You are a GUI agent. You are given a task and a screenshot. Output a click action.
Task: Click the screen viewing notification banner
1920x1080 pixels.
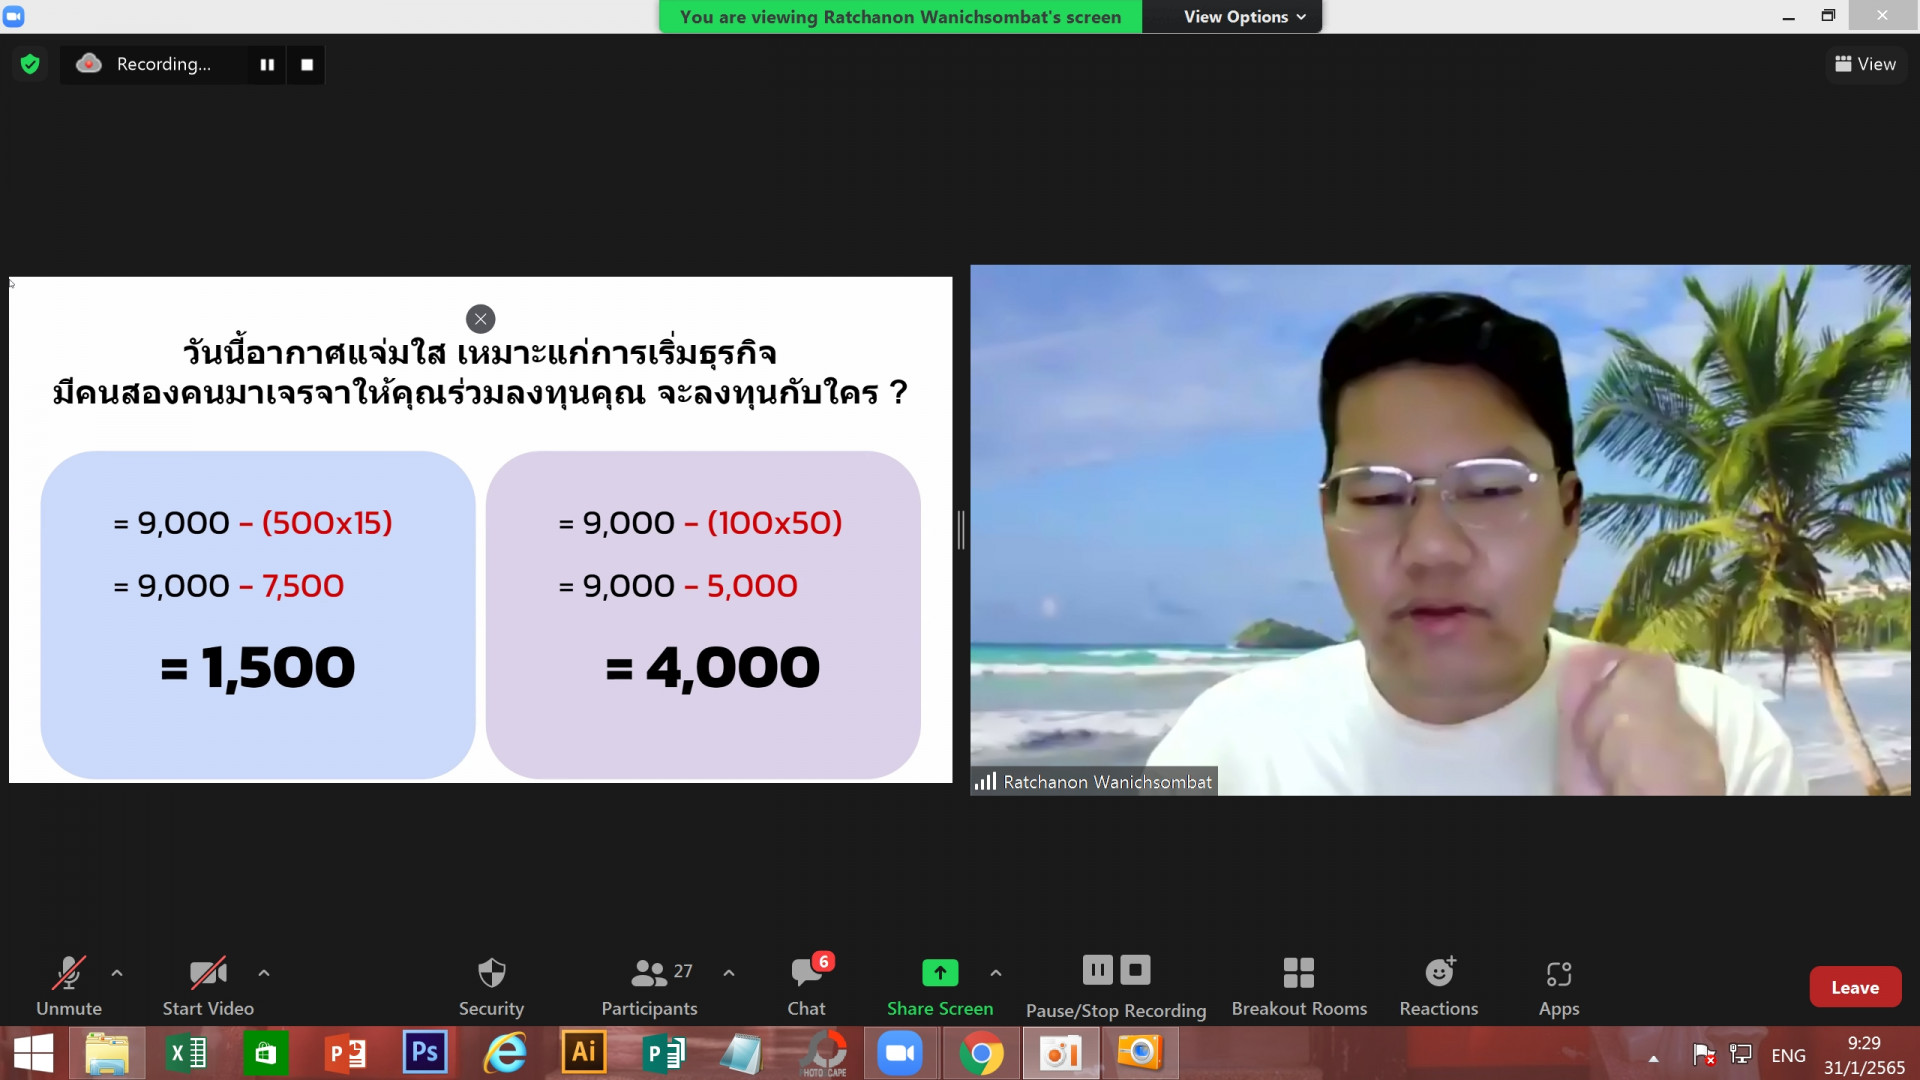pos(900,17)
